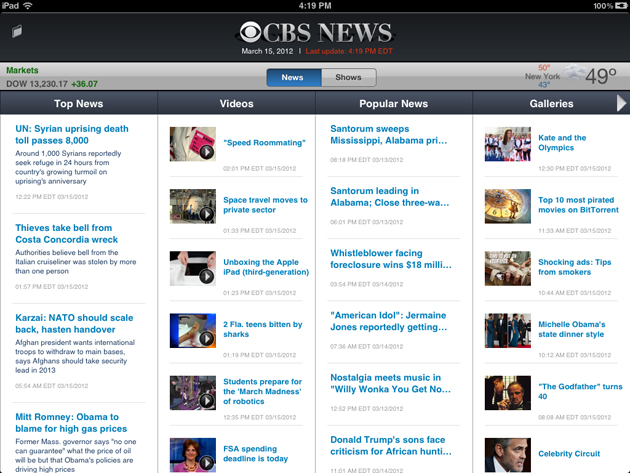Open Nostalgia meets music Willy Wonka story
This screenshot has height=473, width=630.
pyautogui.click(x=391, y=383)
